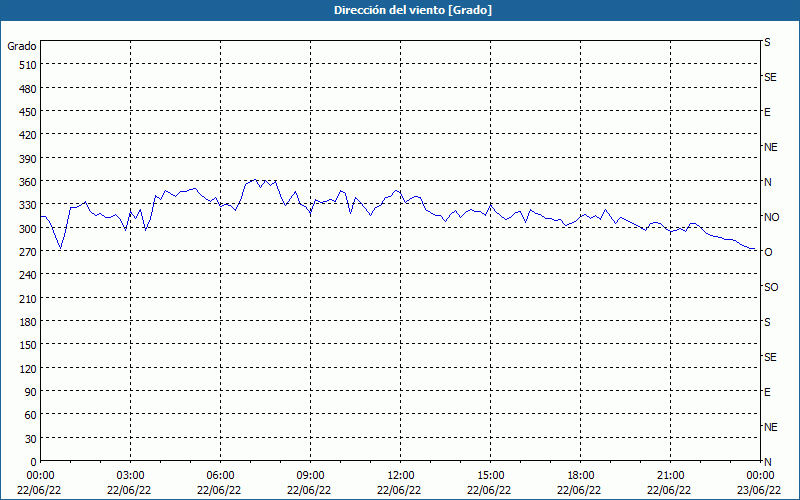Click the 300 degree axis label
This screenshot has width=800, height=500.
click(28, 229)
